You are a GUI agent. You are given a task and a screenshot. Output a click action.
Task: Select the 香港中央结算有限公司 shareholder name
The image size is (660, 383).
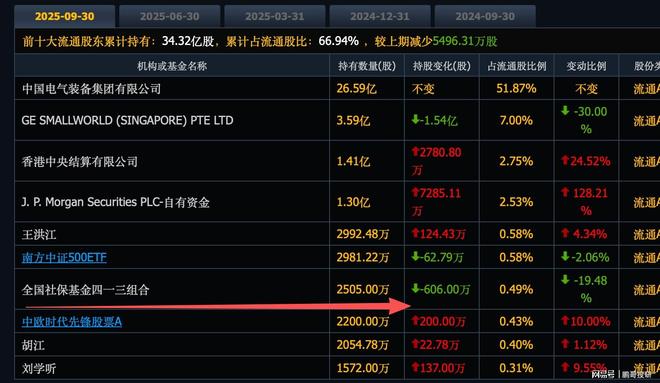point(80,161)
